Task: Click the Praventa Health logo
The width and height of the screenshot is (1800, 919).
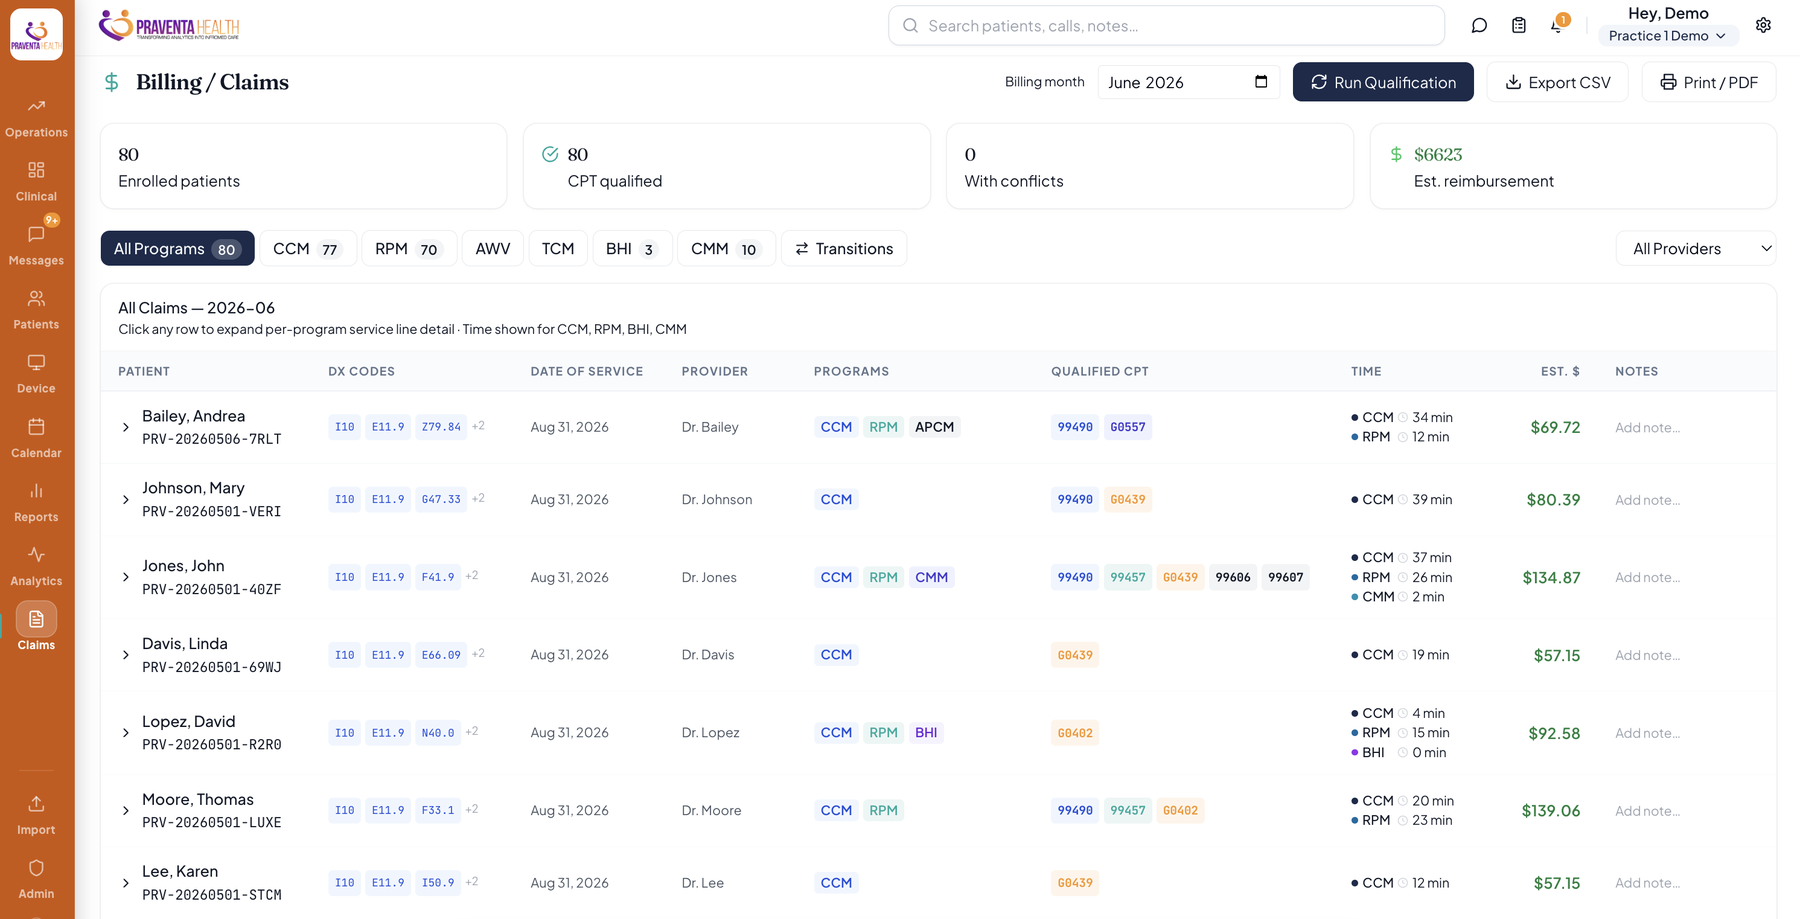Action: tap(169, 26)
